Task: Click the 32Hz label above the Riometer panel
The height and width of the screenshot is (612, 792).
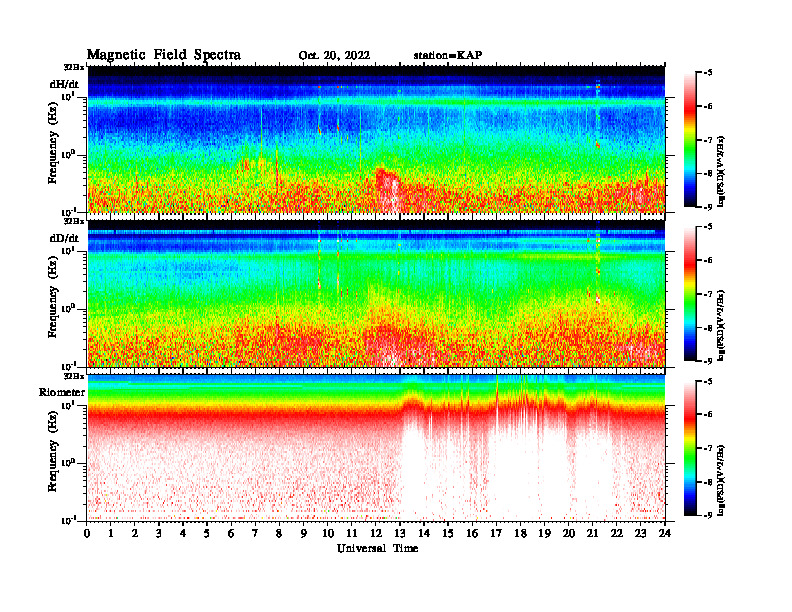Action: [74, 376]
